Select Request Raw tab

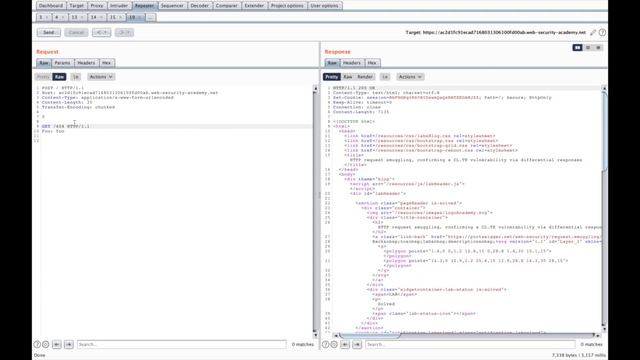pos(44,63)
